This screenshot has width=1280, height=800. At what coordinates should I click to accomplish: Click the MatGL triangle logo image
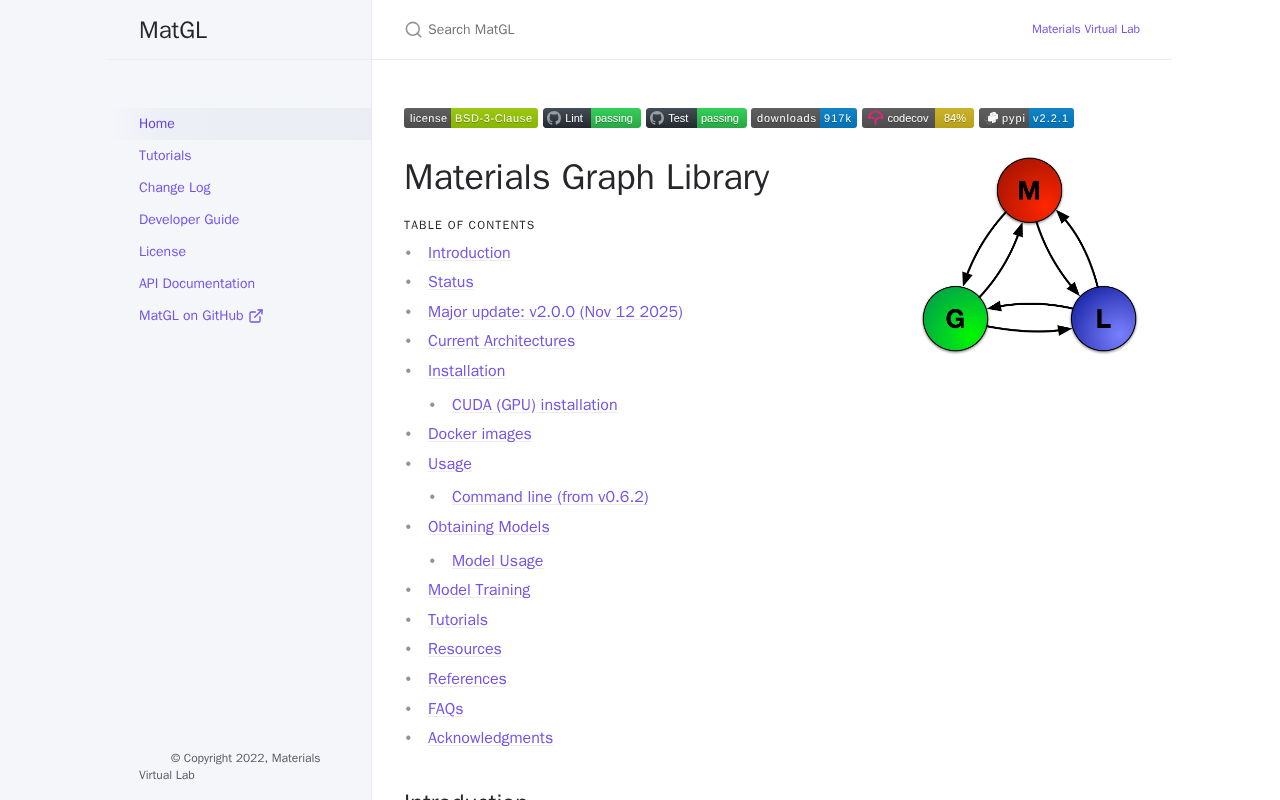pos(1029,255)
